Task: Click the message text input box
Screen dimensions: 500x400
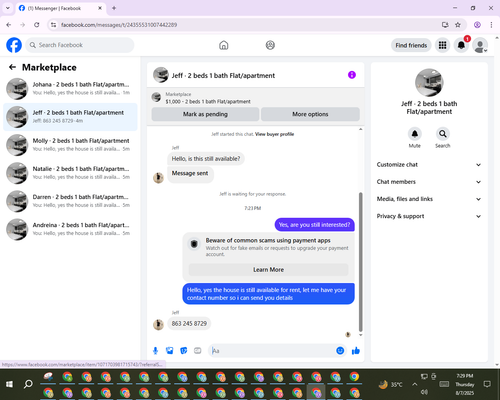Action: (273, 351)
